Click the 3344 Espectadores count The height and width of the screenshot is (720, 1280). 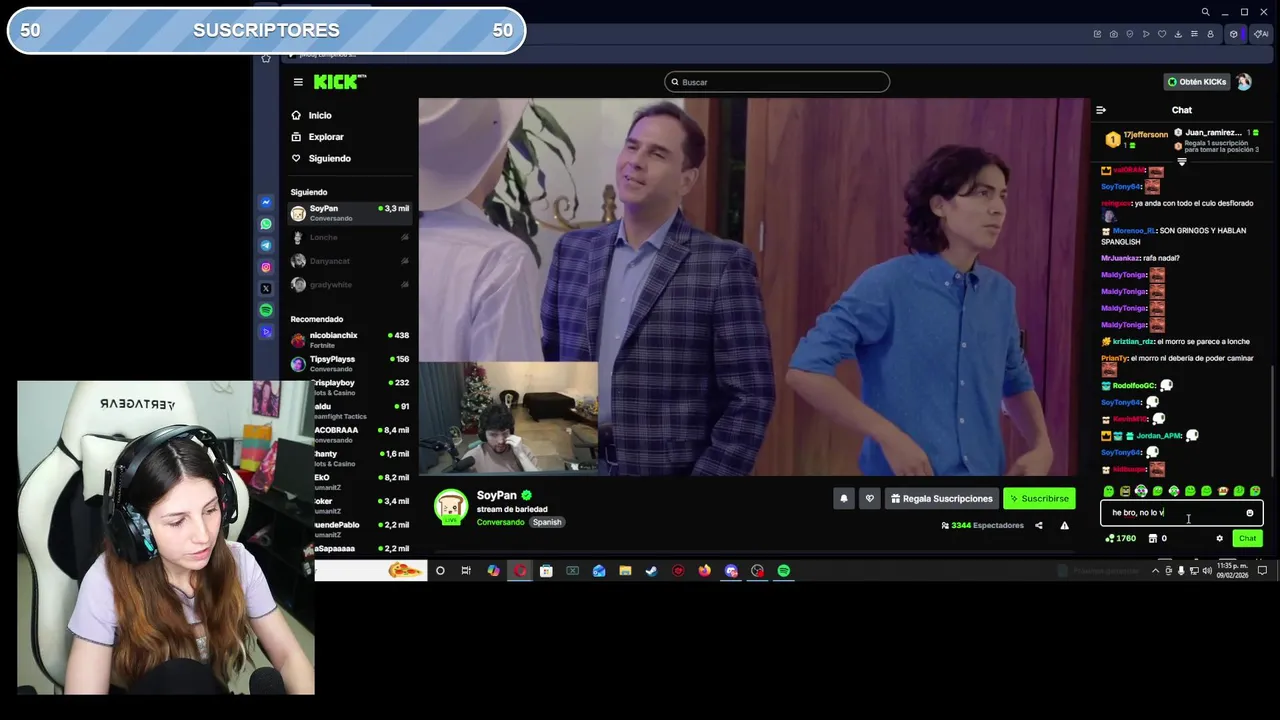982,525
